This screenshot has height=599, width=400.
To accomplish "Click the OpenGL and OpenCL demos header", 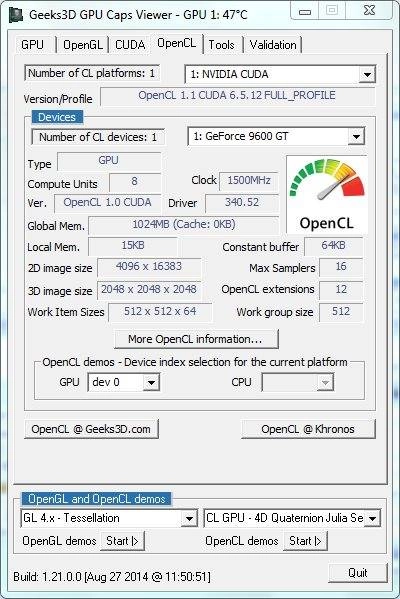I will [97, 499].
